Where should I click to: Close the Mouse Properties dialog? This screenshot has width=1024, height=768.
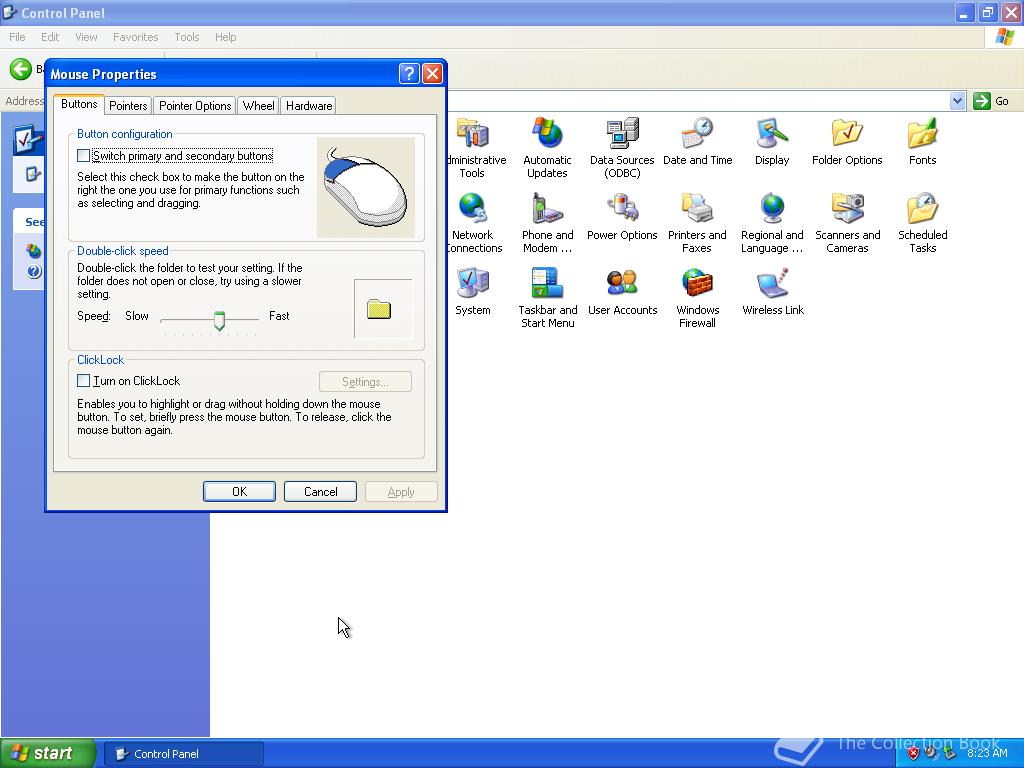pyautogui.click(x=432, y=74)
